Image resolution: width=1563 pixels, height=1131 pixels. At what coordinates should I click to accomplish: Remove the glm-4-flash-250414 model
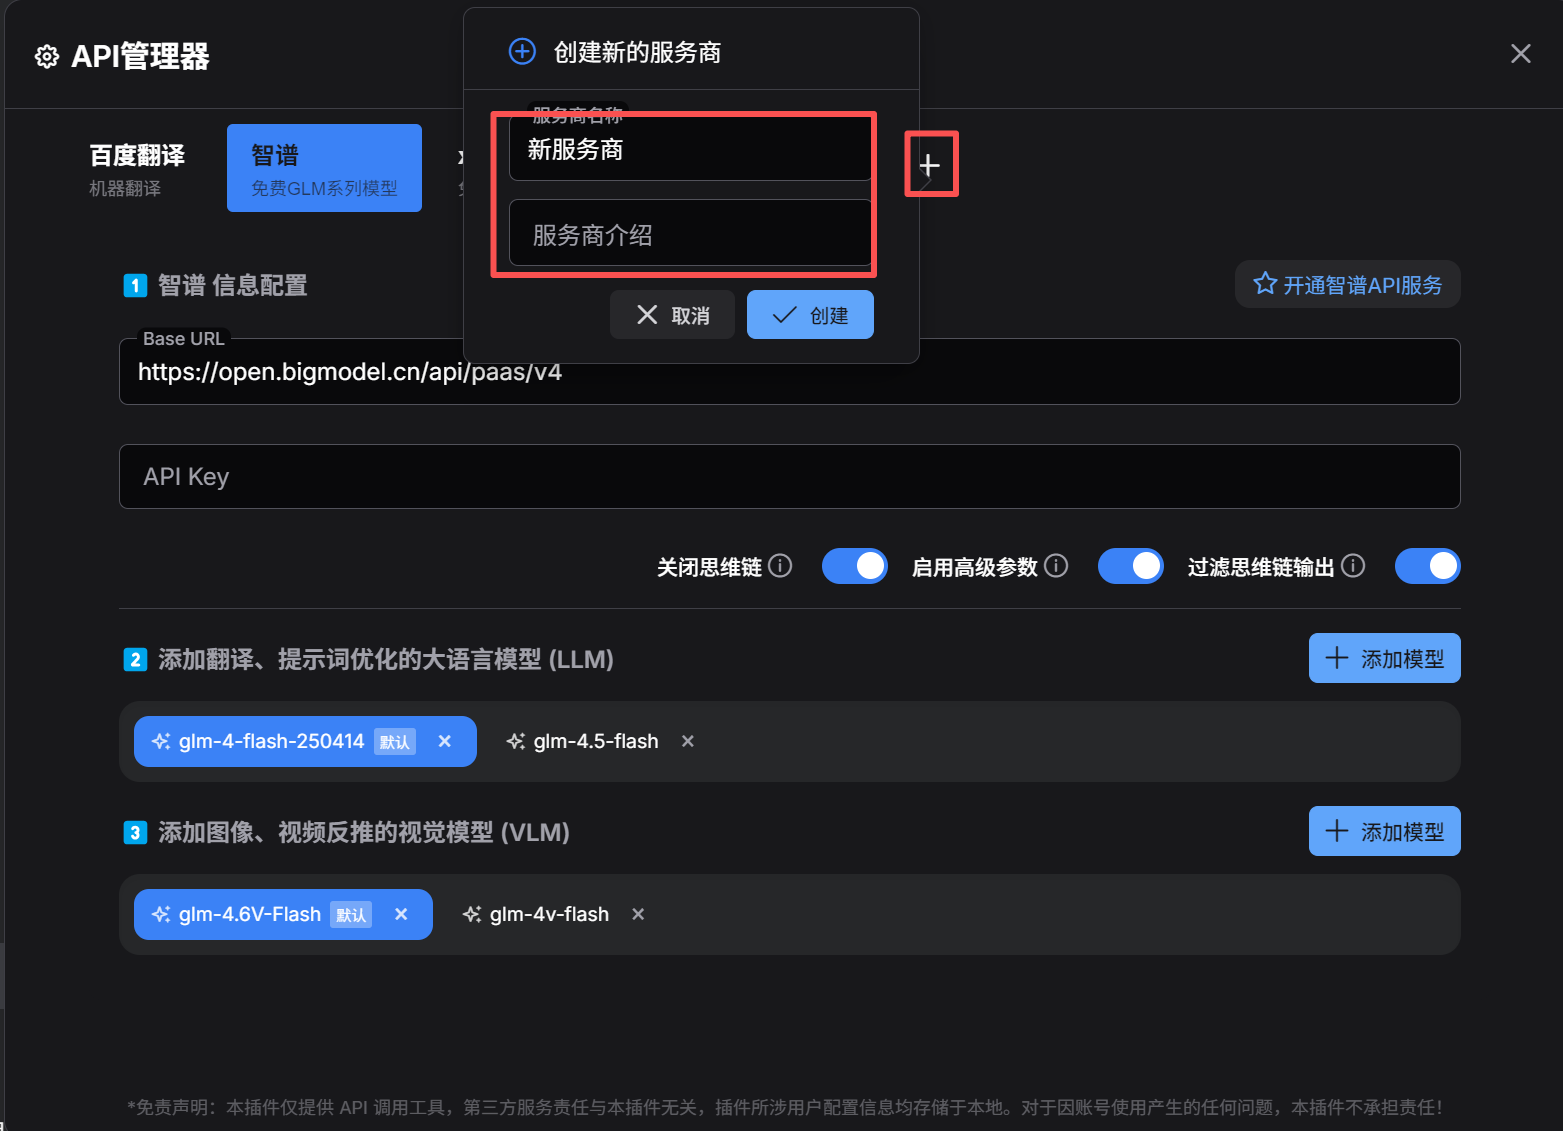coord(445,741)
